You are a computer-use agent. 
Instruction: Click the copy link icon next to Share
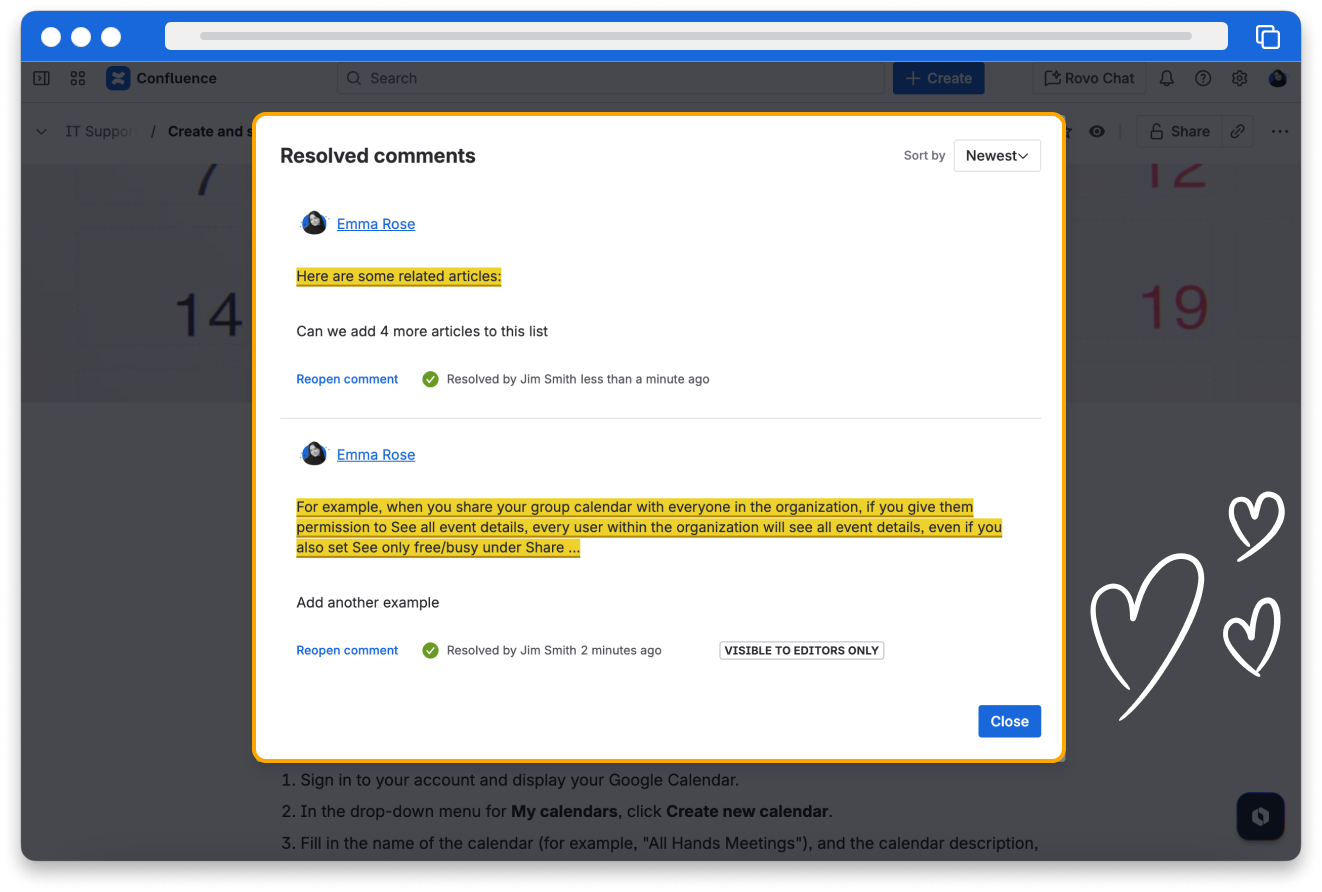click(x=1237, y=131)
